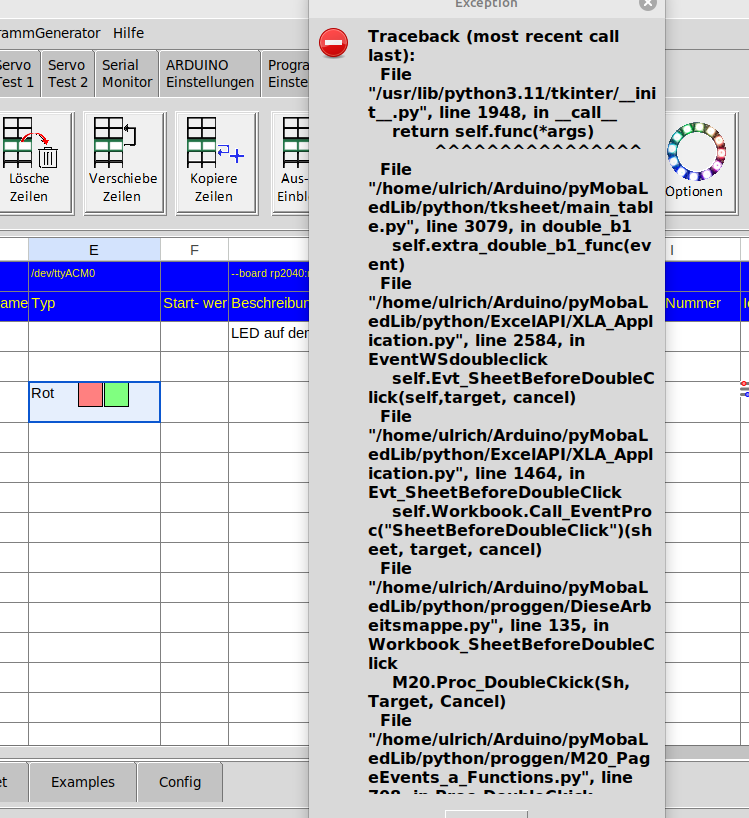Image resolution: width=749 pixels, height=818 pixels.
Task: Click the partly hidden Aus-/Einblenden rows icon
Action: [293, 162]
